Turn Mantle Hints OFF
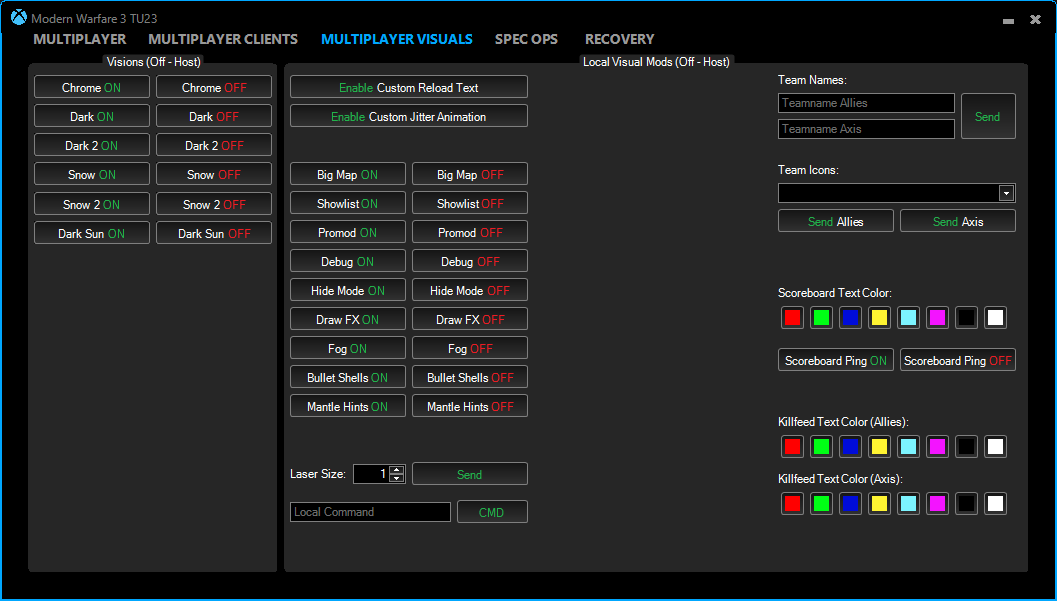The height and width of the screenshot is (601, 1057). (470, 406)
